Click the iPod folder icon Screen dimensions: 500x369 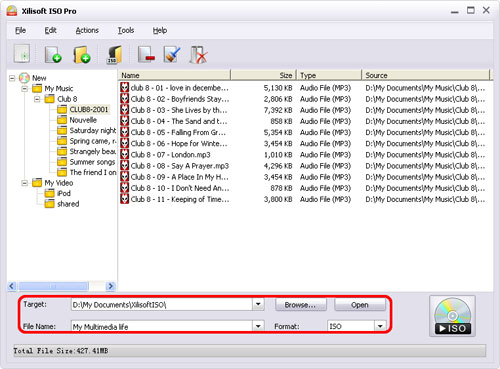pos(50,193)
